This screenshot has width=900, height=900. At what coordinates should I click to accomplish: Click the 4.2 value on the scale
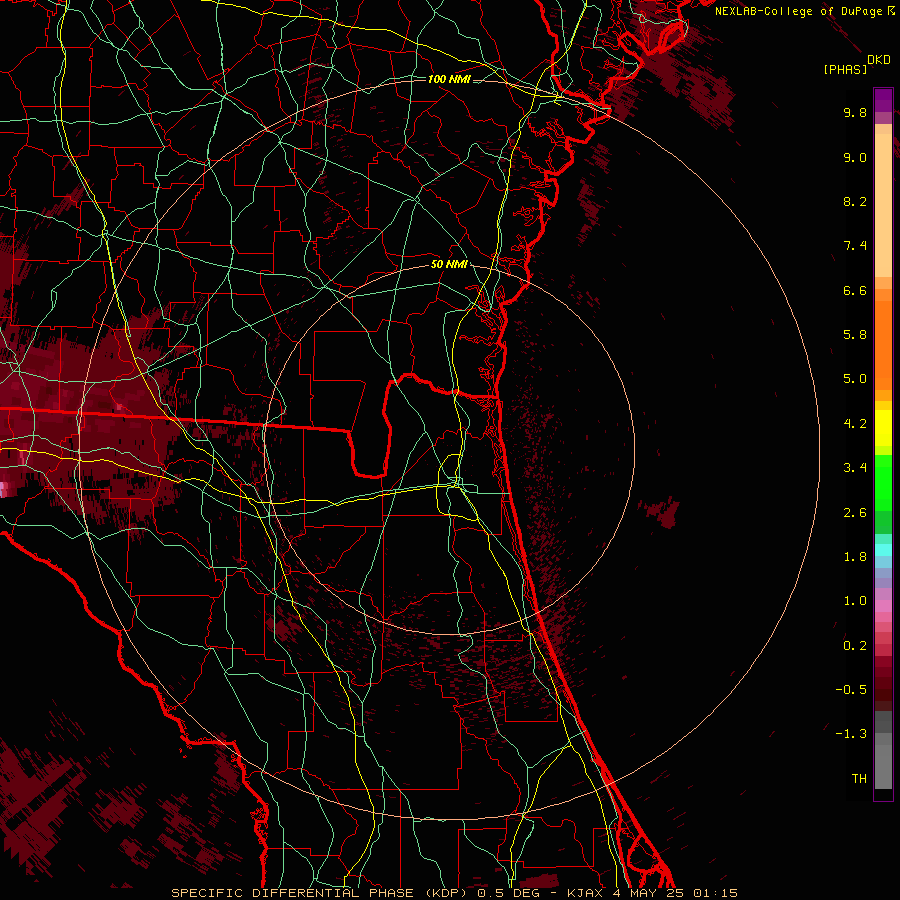(x=855, y=424)
